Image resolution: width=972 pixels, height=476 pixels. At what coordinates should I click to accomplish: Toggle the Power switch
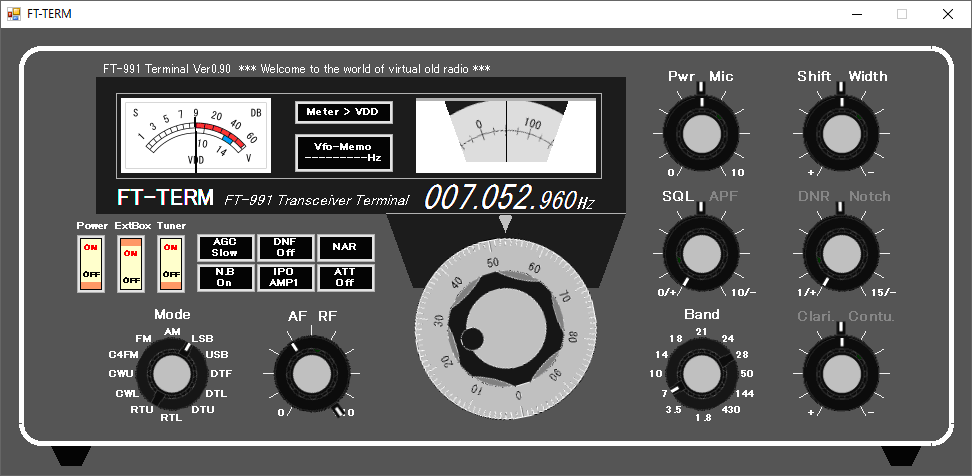click(91, 263)
